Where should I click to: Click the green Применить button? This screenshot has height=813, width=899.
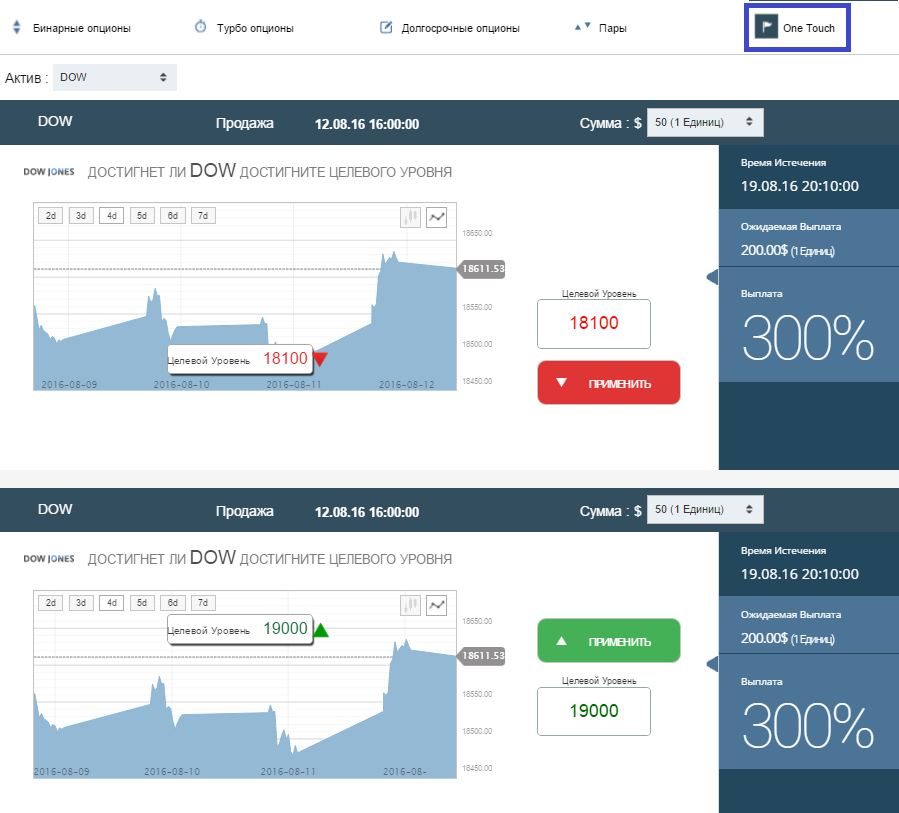pos(609,641)
